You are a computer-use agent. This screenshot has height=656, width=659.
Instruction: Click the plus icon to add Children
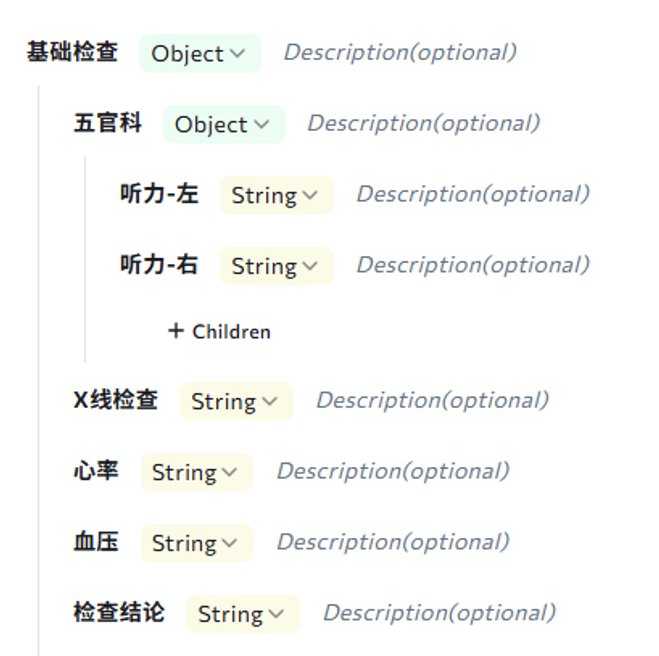click(x=176, y=331)
